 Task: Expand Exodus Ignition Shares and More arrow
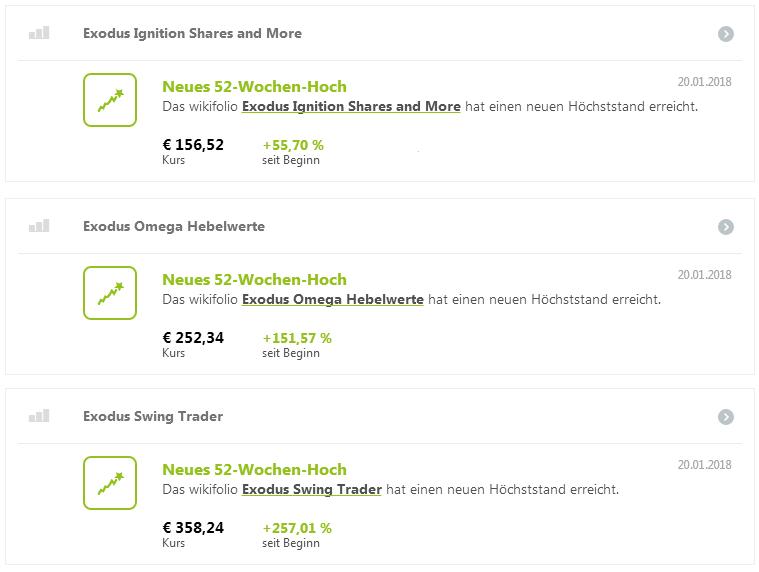[x=726, y=34]
